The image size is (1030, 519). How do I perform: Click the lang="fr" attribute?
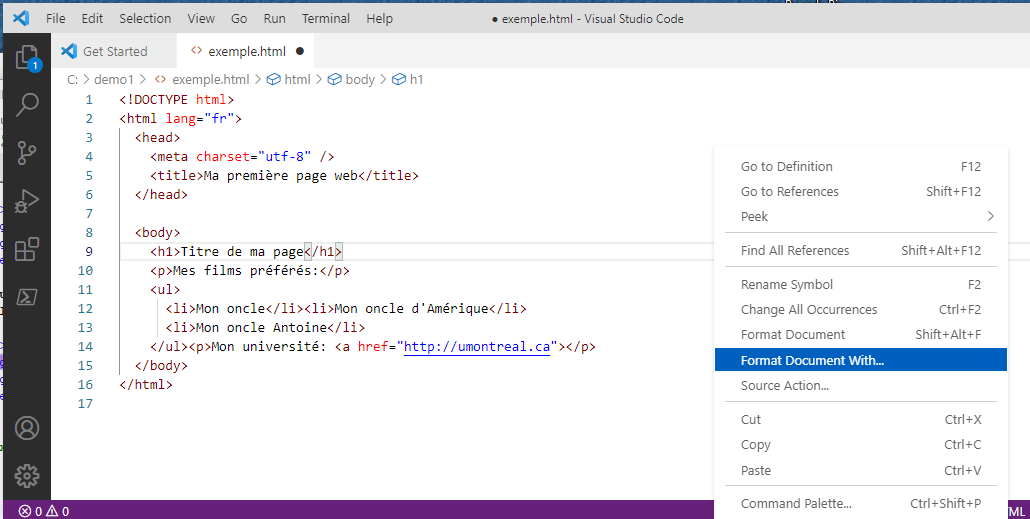coord(200,119)
